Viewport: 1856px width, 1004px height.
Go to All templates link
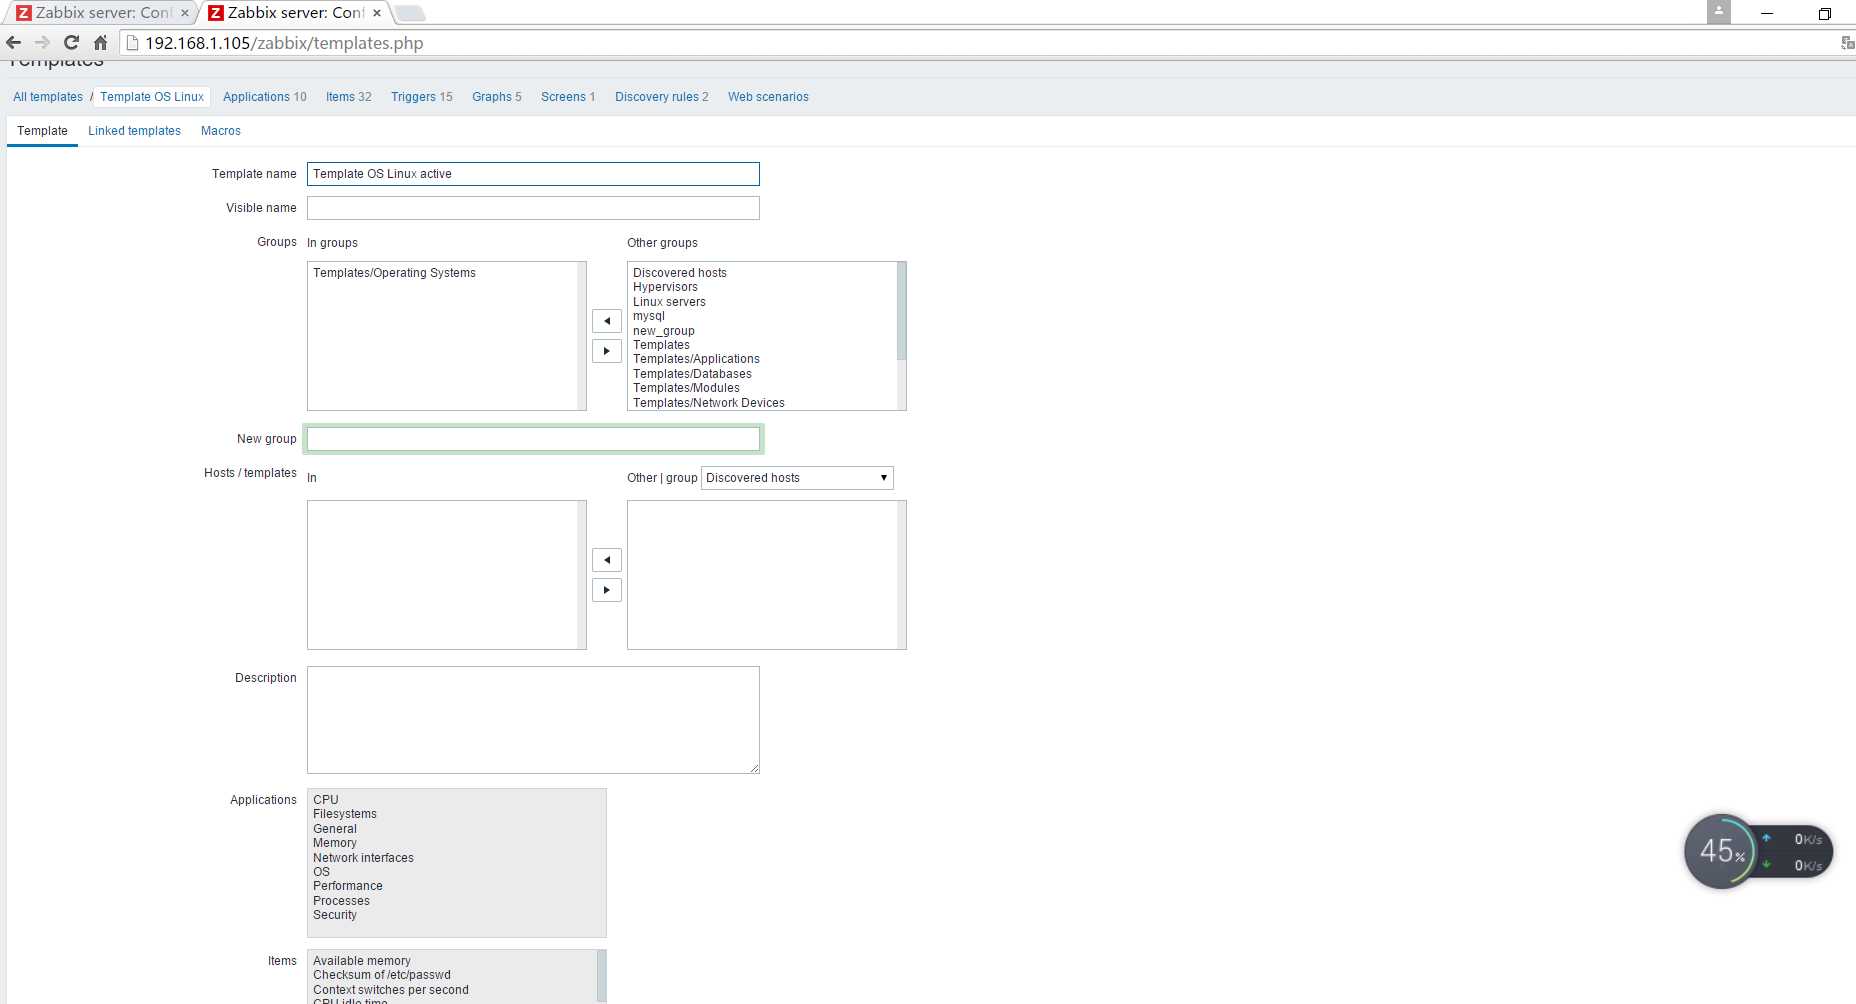click(48, 97)
